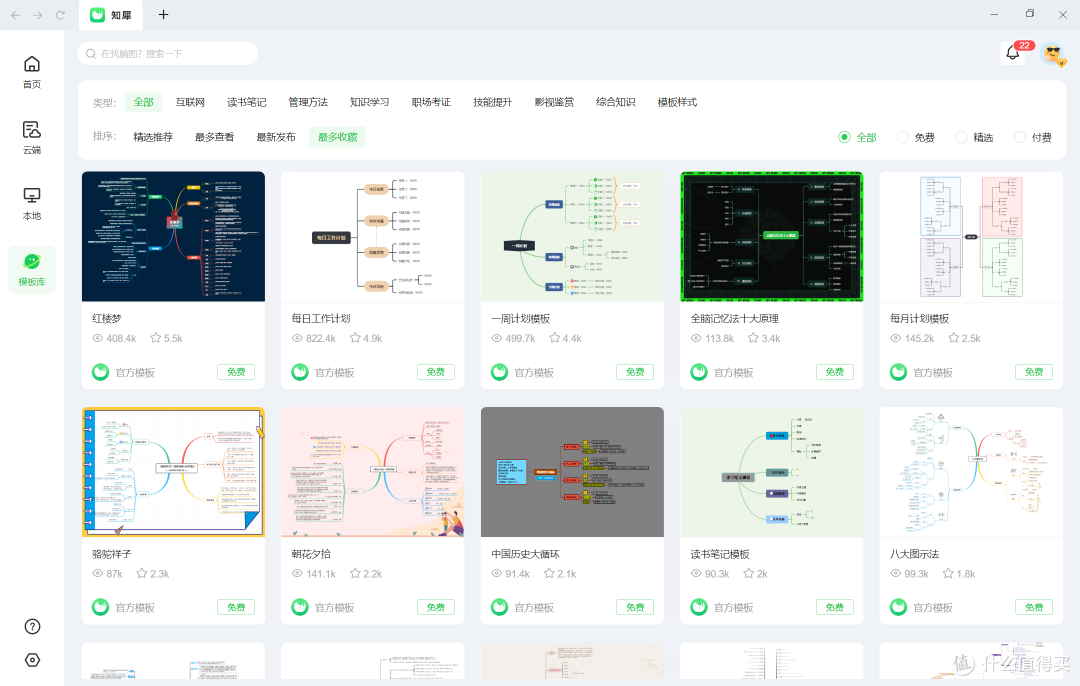
Task: Click 官方模板 author on 朝花夕拾 card
Action: tap(334, 607)
